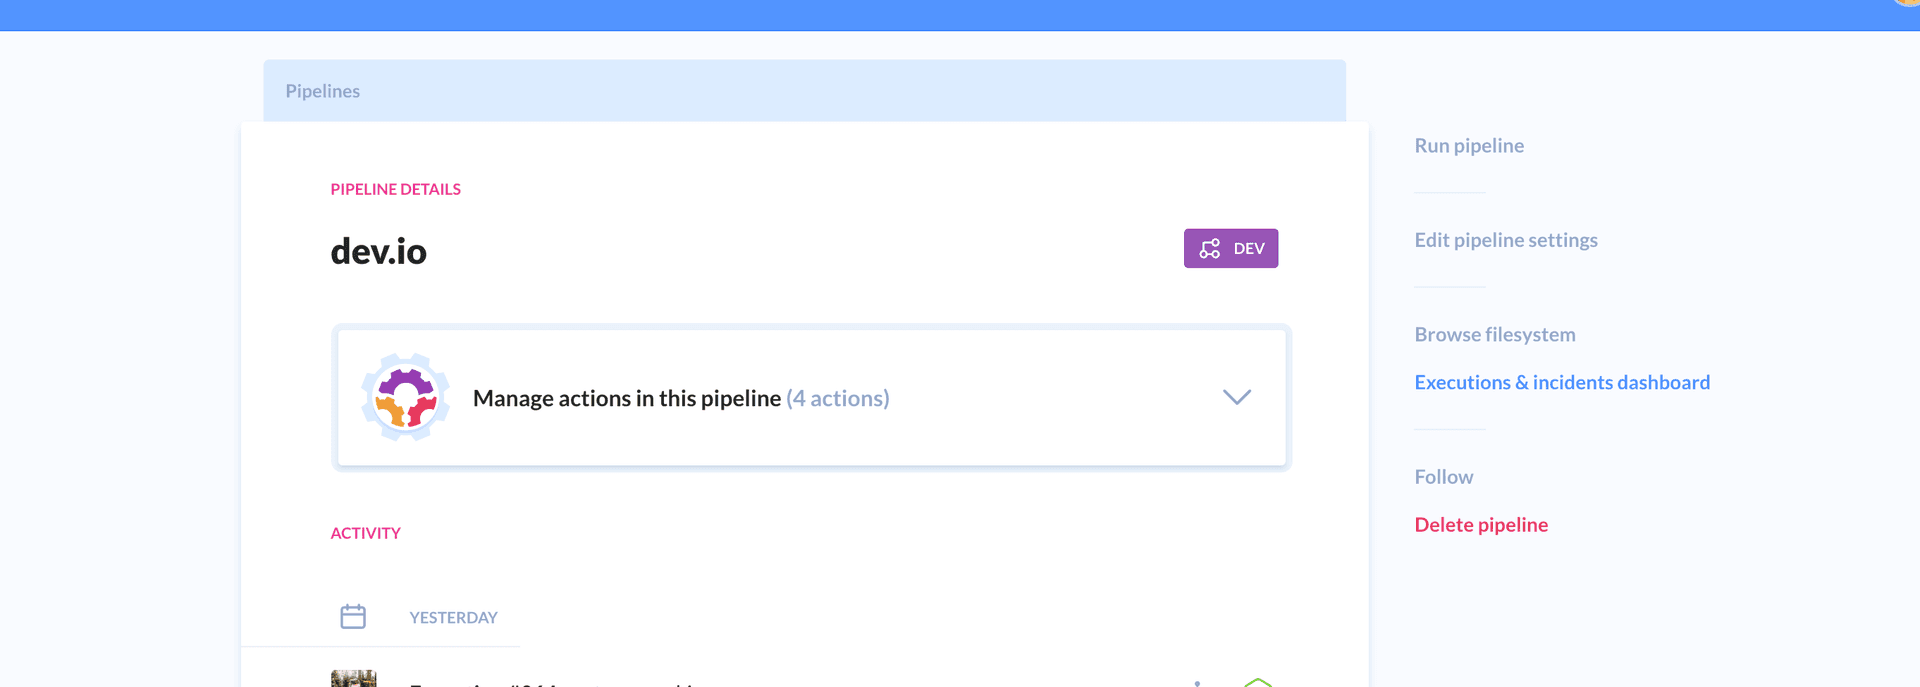
Task: Click the calendar icon beside YESTERDAY
Action: pos(353,616)
